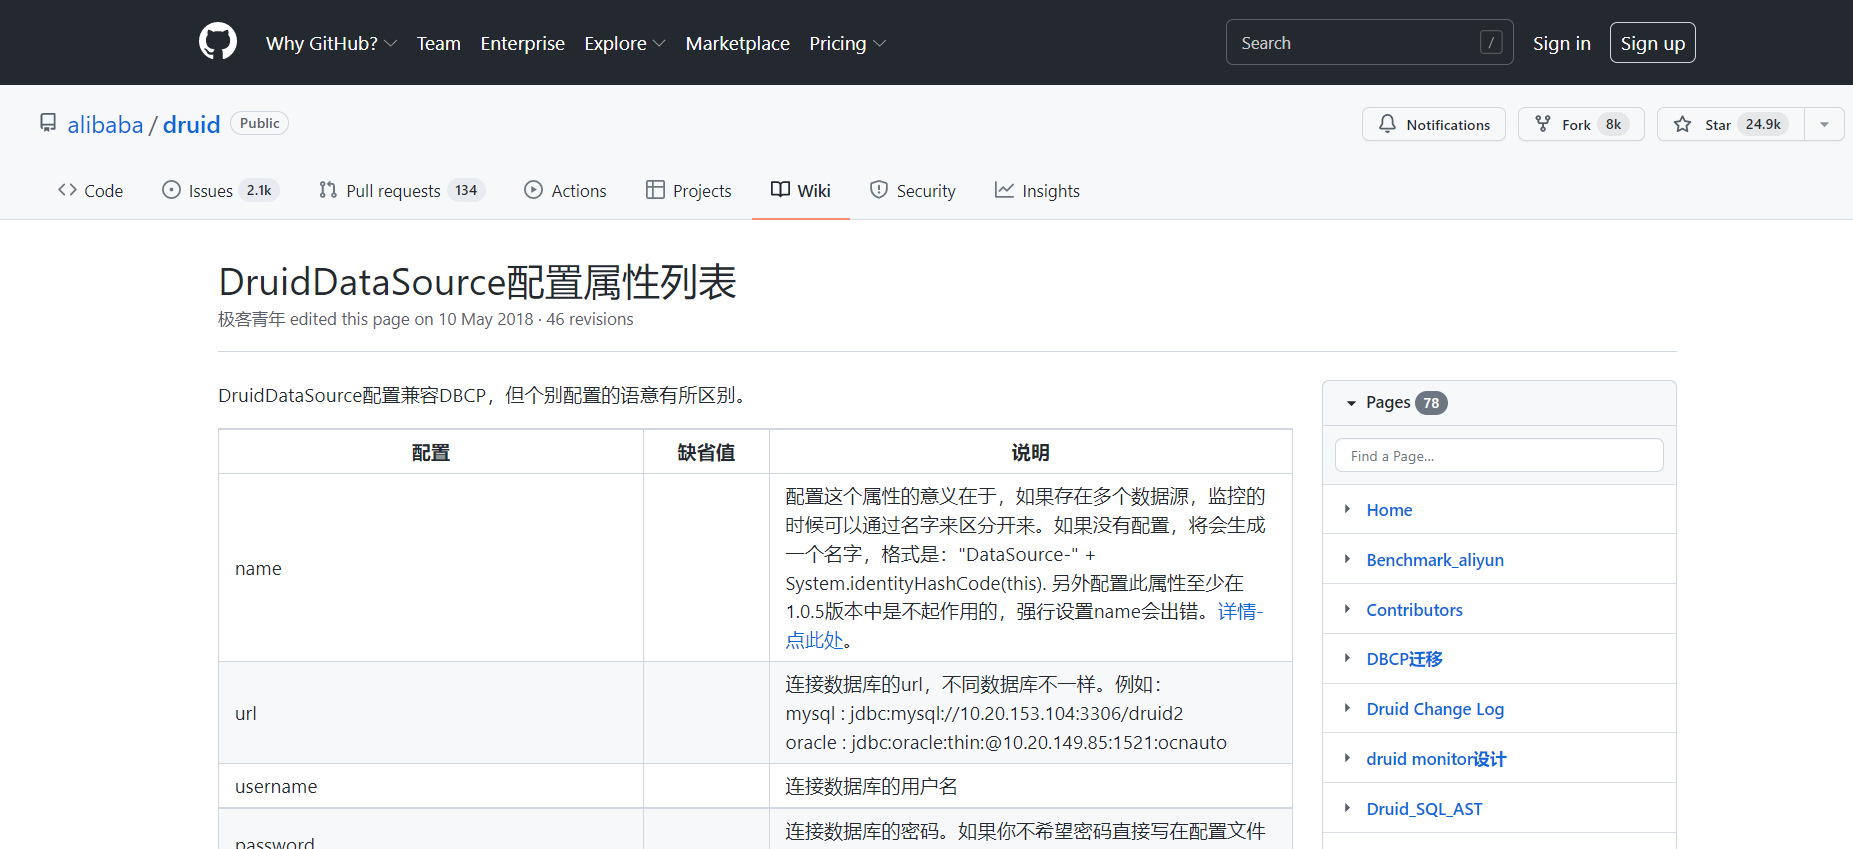The height and width of the screenshot is (849, 1853).
Task: Select the Wiki tab
Action: point(801,190)
